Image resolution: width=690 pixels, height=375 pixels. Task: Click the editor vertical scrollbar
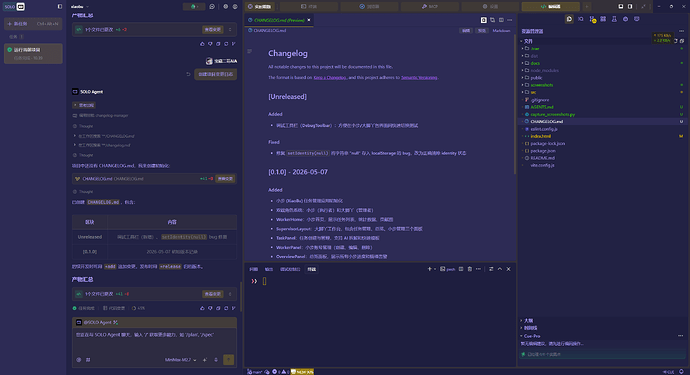point(514,103)
